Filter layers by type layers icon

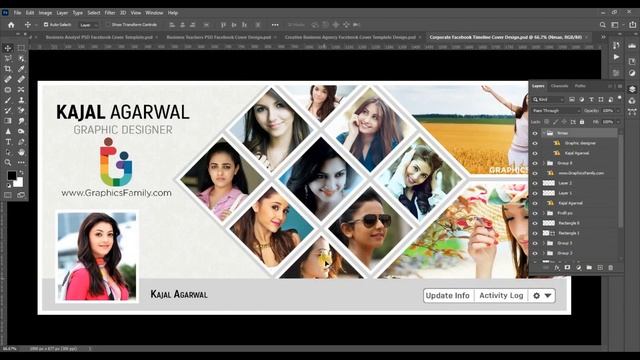pyautogui.click(x=591, y=100)
